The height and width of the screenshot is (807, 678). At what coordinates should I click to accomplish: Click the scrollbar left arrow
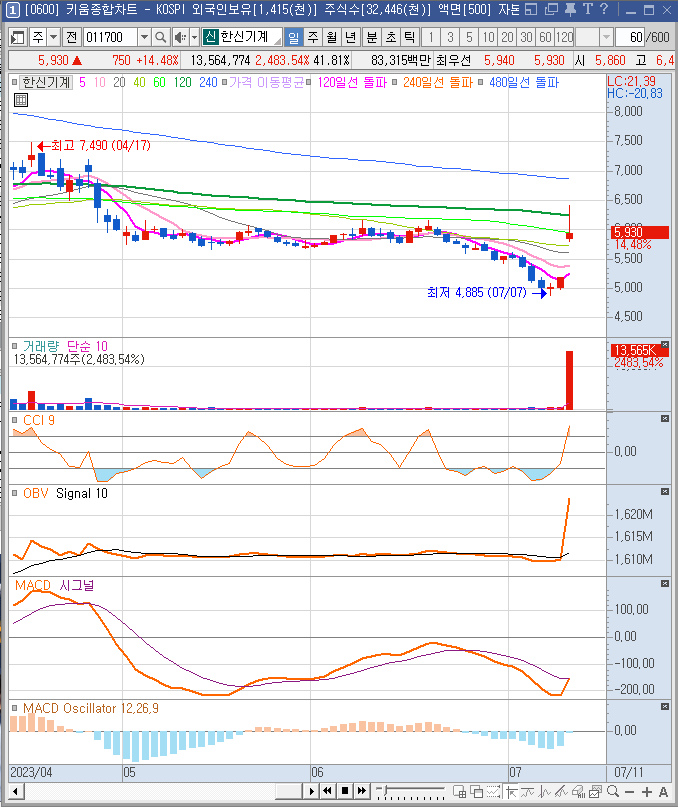click(15, 792)
